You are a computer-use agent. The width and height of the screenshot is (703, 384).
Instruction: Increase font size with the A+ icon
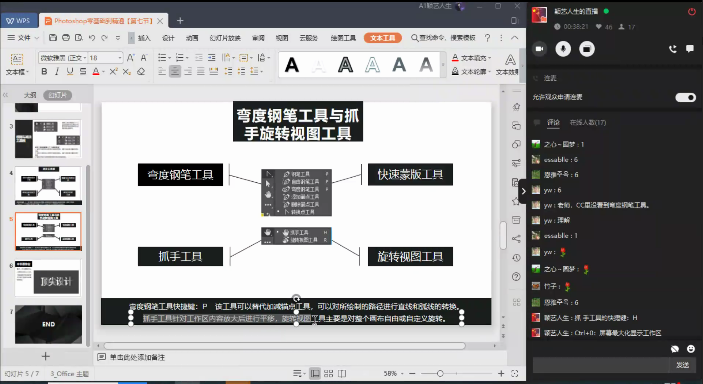click(x=130, y=57)
